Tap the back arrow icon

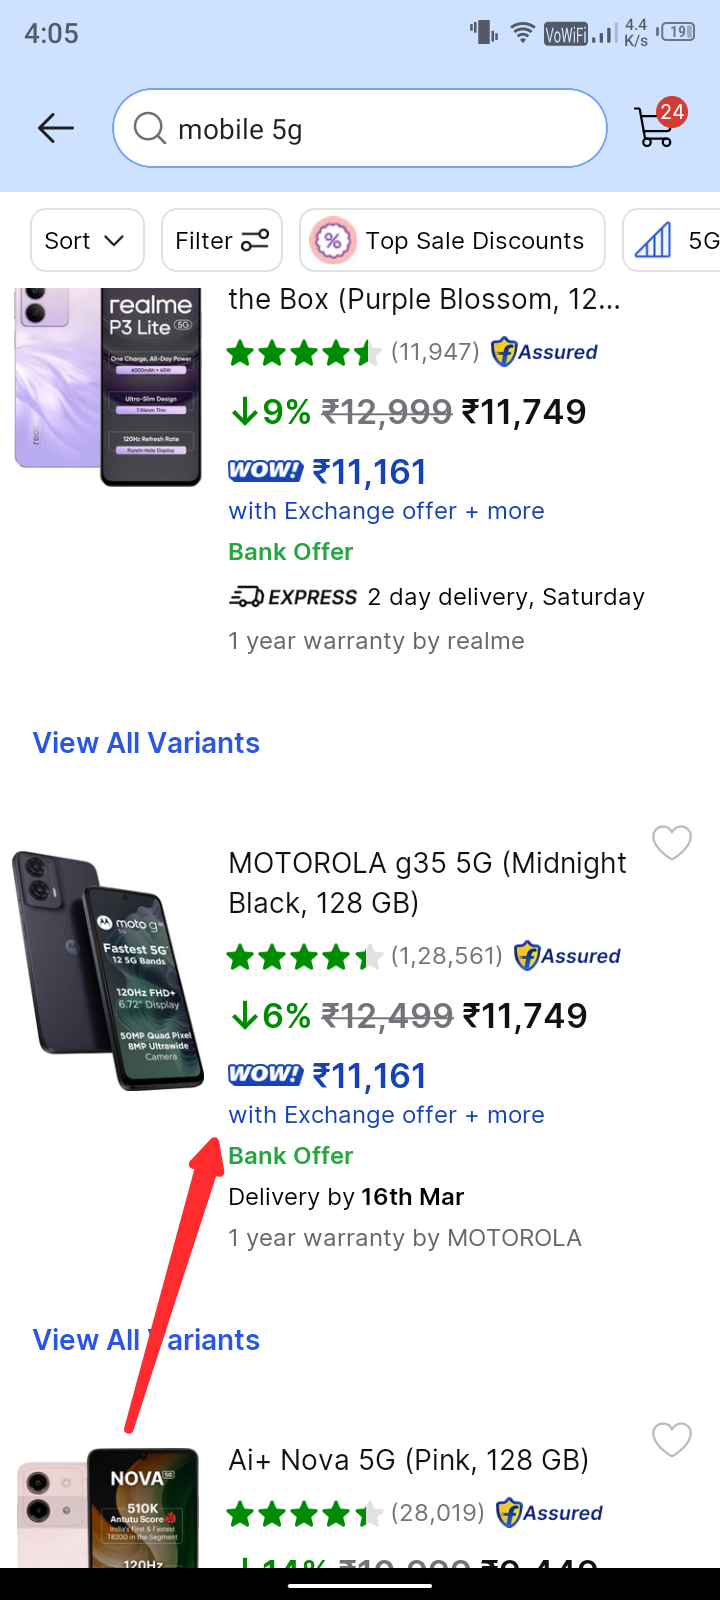[x=56, y=128]
